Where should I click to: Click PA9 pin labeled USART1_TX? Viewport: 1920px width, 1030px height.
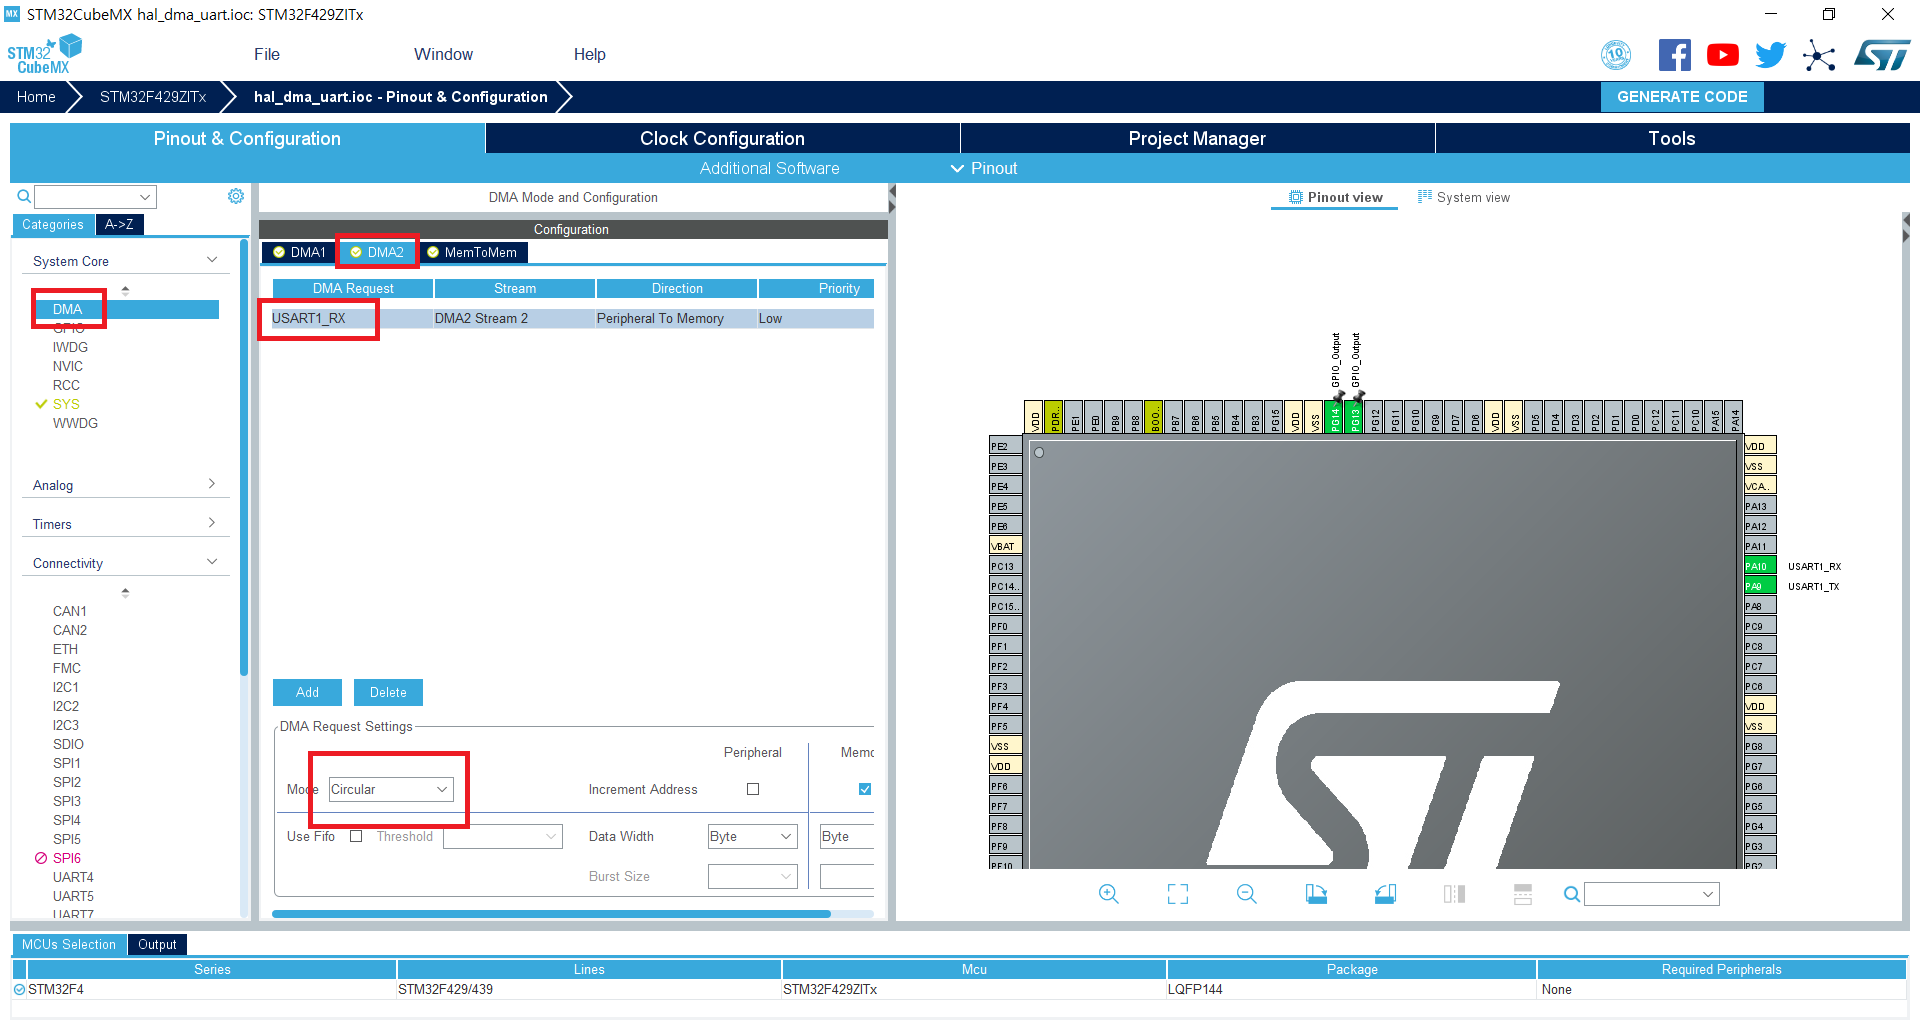coord(1760,586)
